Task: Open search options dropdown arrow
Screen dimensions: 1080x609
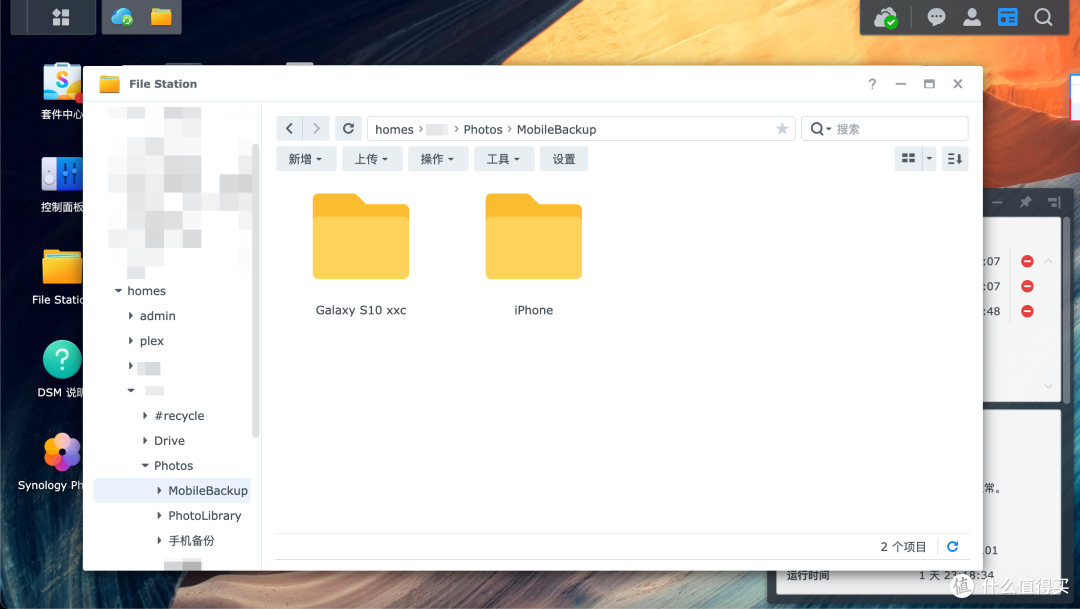Action: 829,129
